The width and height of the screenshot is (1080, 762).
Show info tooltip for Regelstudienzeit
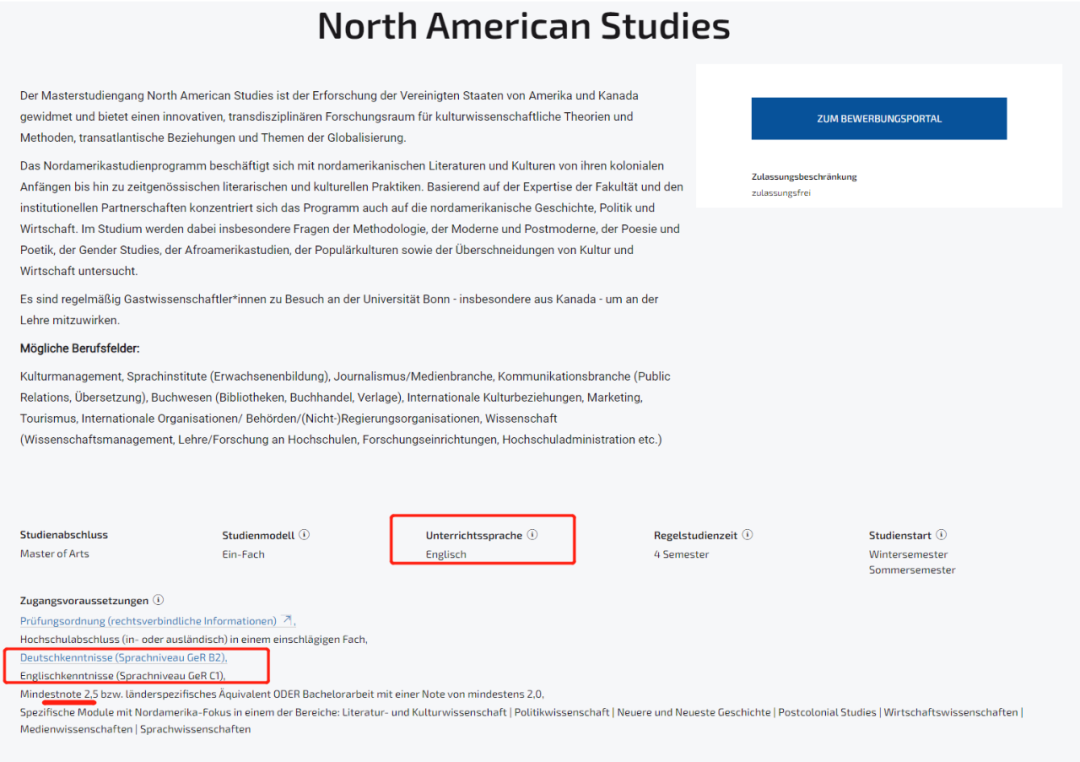[747, 535]
